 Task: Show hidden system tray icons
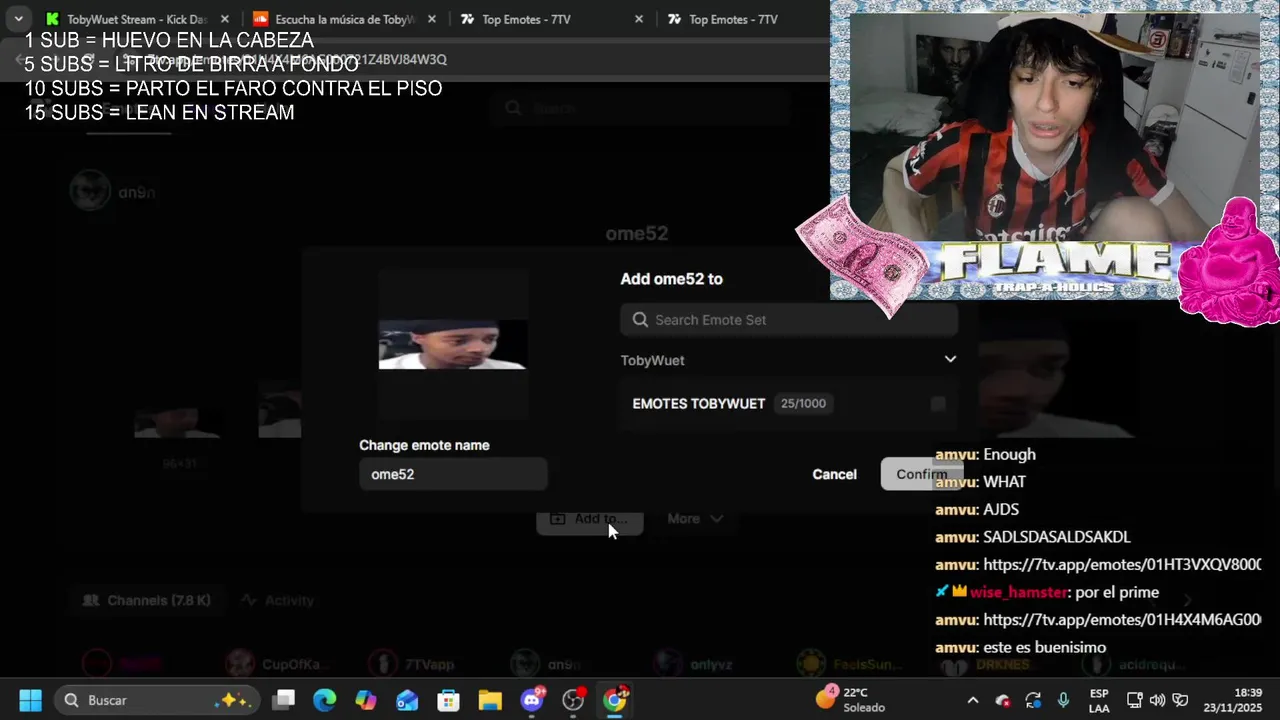972,700
